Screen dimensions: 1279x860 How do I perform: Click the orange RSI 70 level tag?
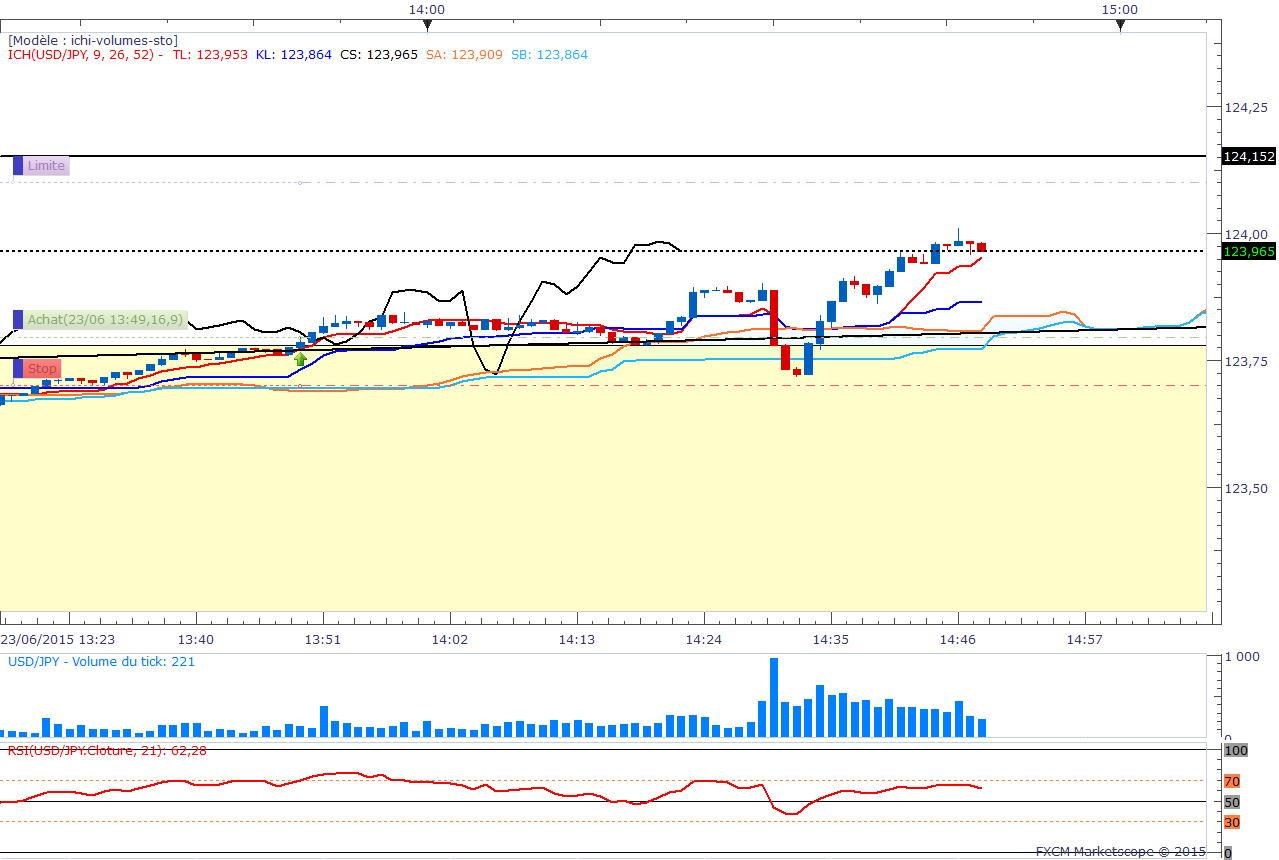pyautogui.click(x=1232, y=781)
